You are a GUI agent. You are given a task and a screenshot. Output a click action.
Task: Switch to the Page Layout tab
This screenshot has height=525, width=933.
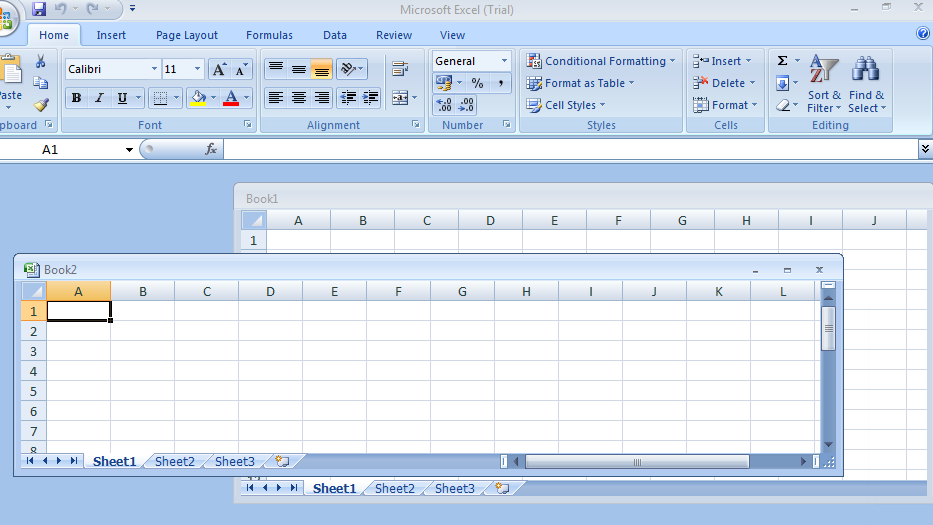pyautogui.click(x=187, y=35)
